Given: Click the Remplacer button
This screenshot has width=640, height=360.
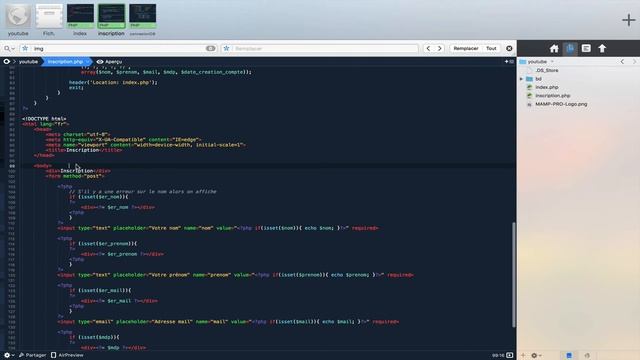Looking at the screenshot, I should (466, 48).
